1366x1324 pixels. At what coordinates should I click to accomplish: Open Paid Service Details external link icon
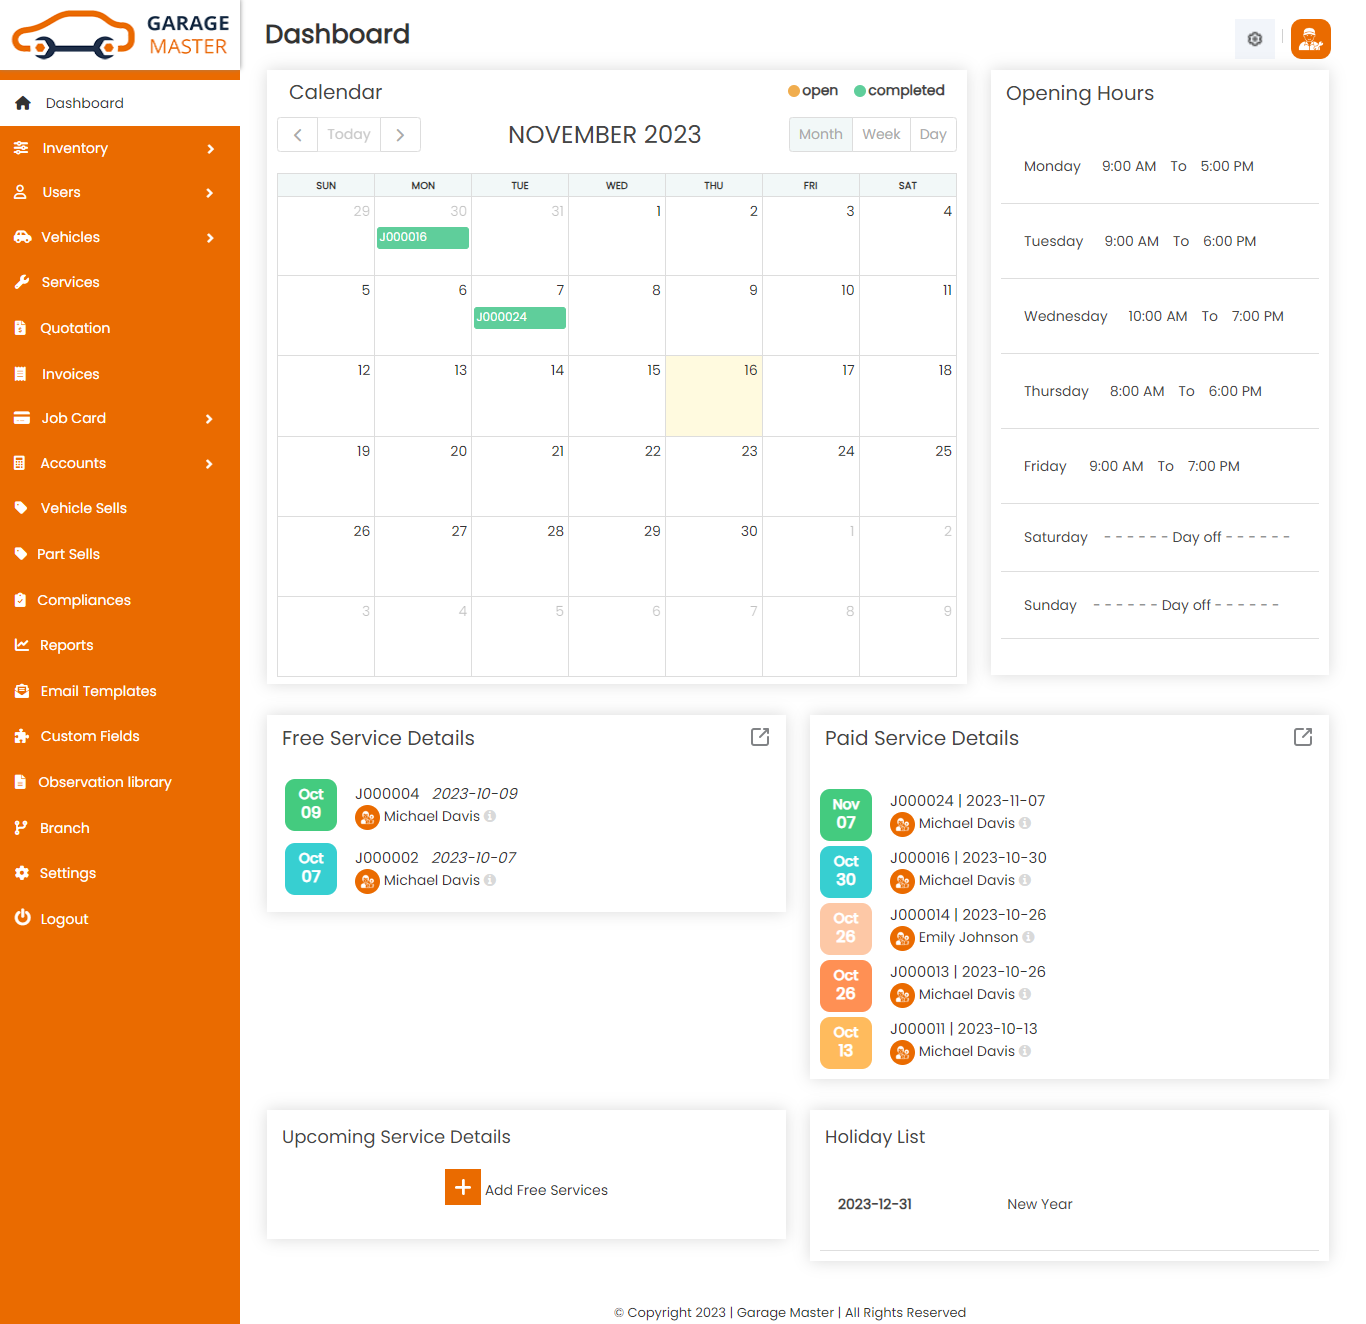pos(1302,737)
